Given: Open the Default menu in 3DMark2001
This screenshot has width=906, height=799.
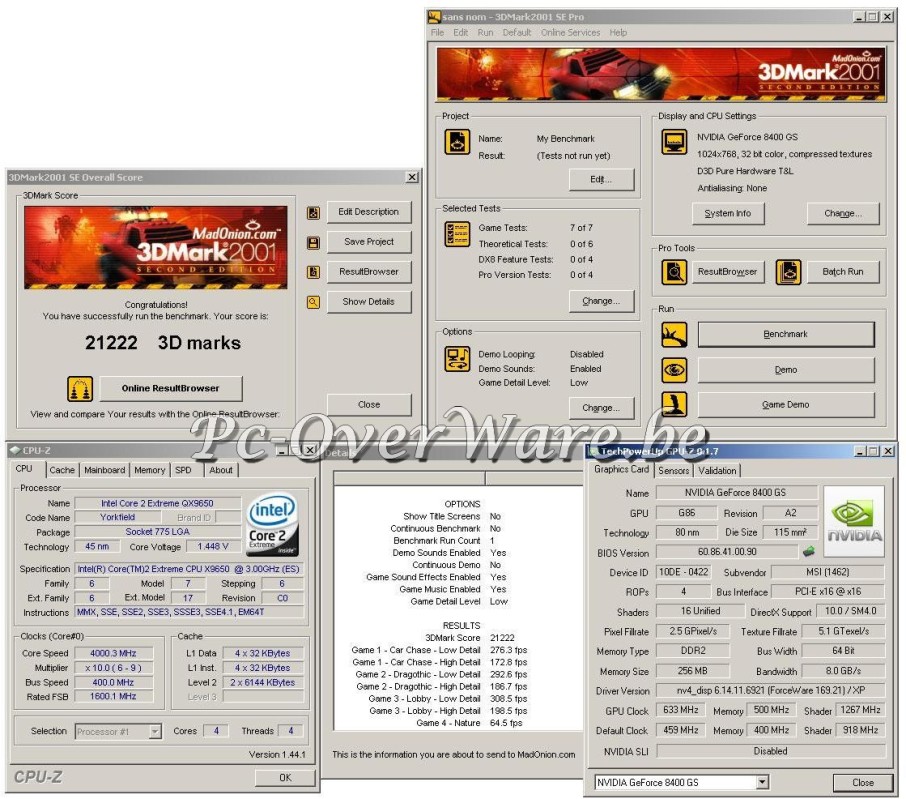Looking at the screenshot, I should click(517, 32).
